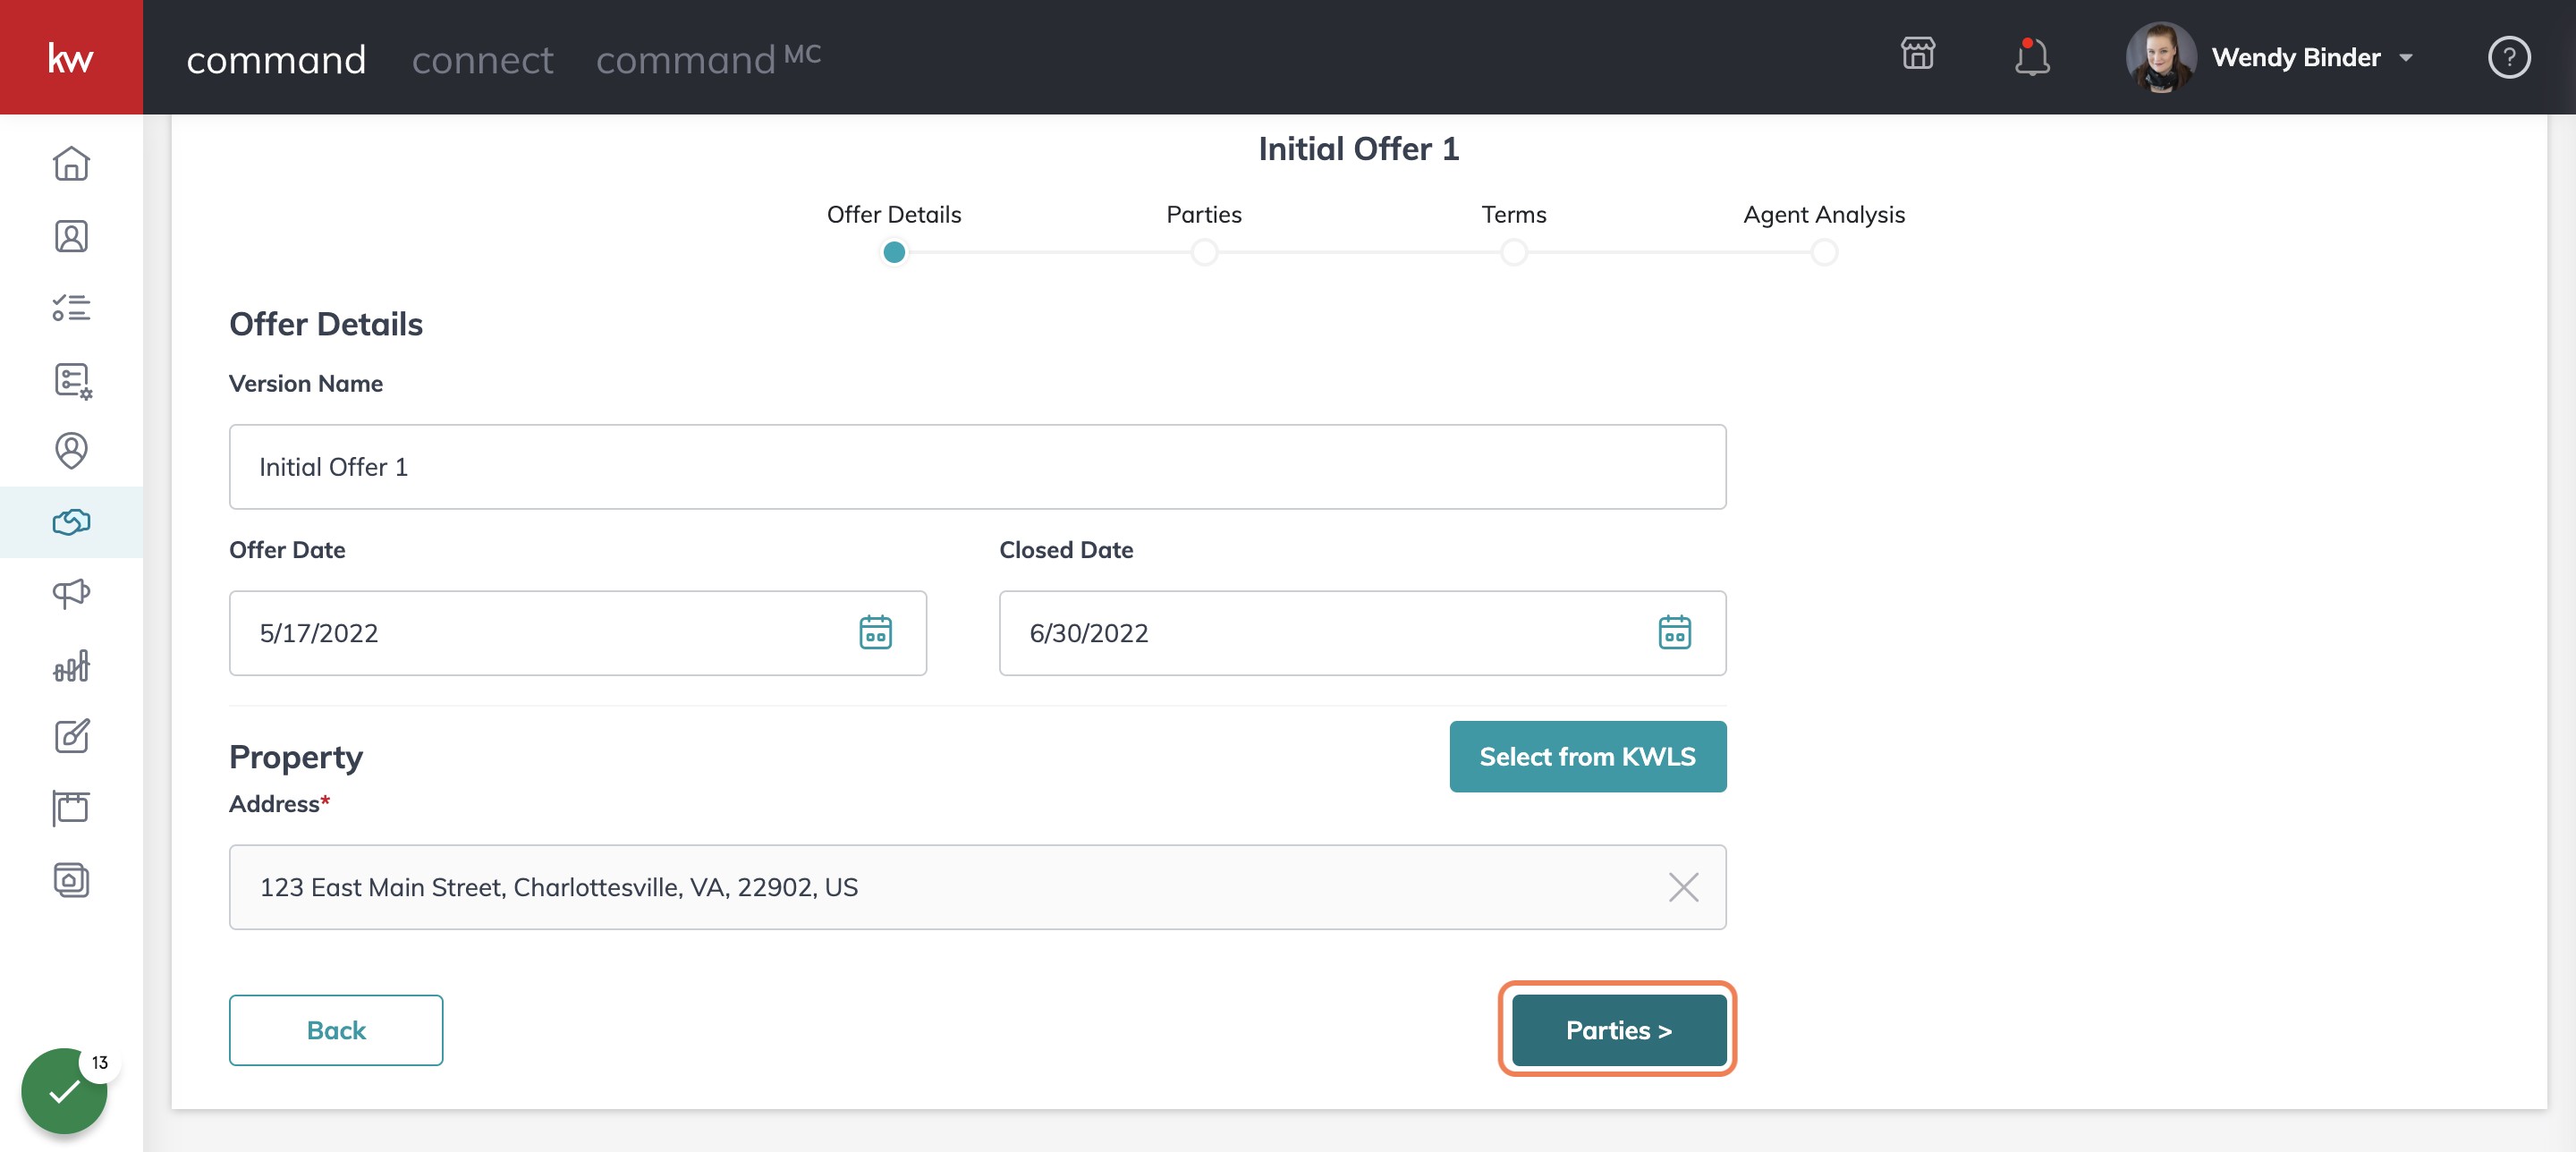The width and height of the screenshot is (2576, 1152).
Task: Open the Reports chart sidebar icon
Action: pyautogui.click(x=71, y=665)
